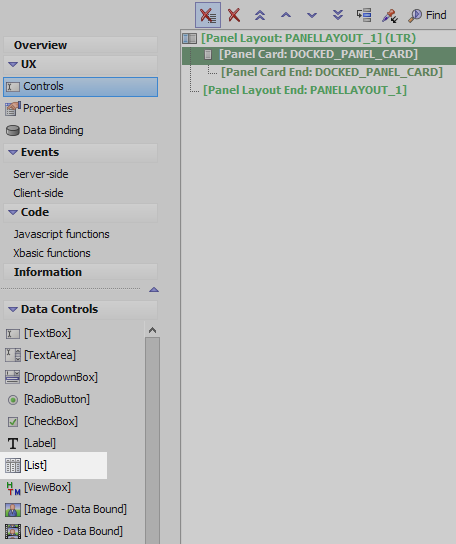Collapse the Events section
Screen dimensions: 456x544
tap(13, 152)
